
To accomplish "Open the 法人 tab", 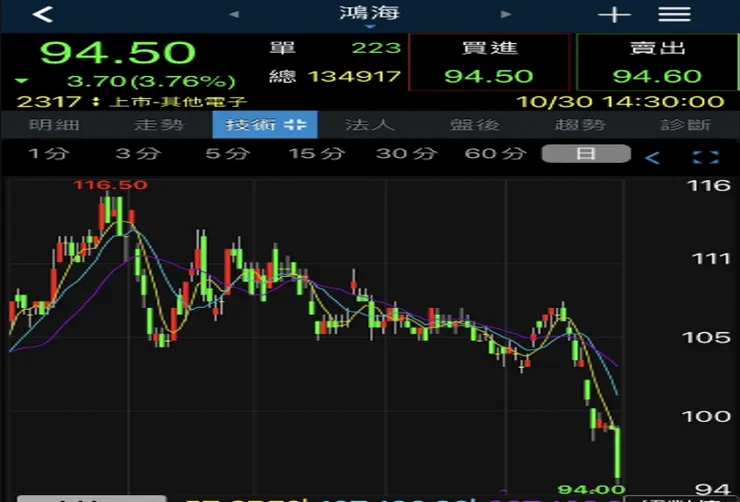I will 370,125.
